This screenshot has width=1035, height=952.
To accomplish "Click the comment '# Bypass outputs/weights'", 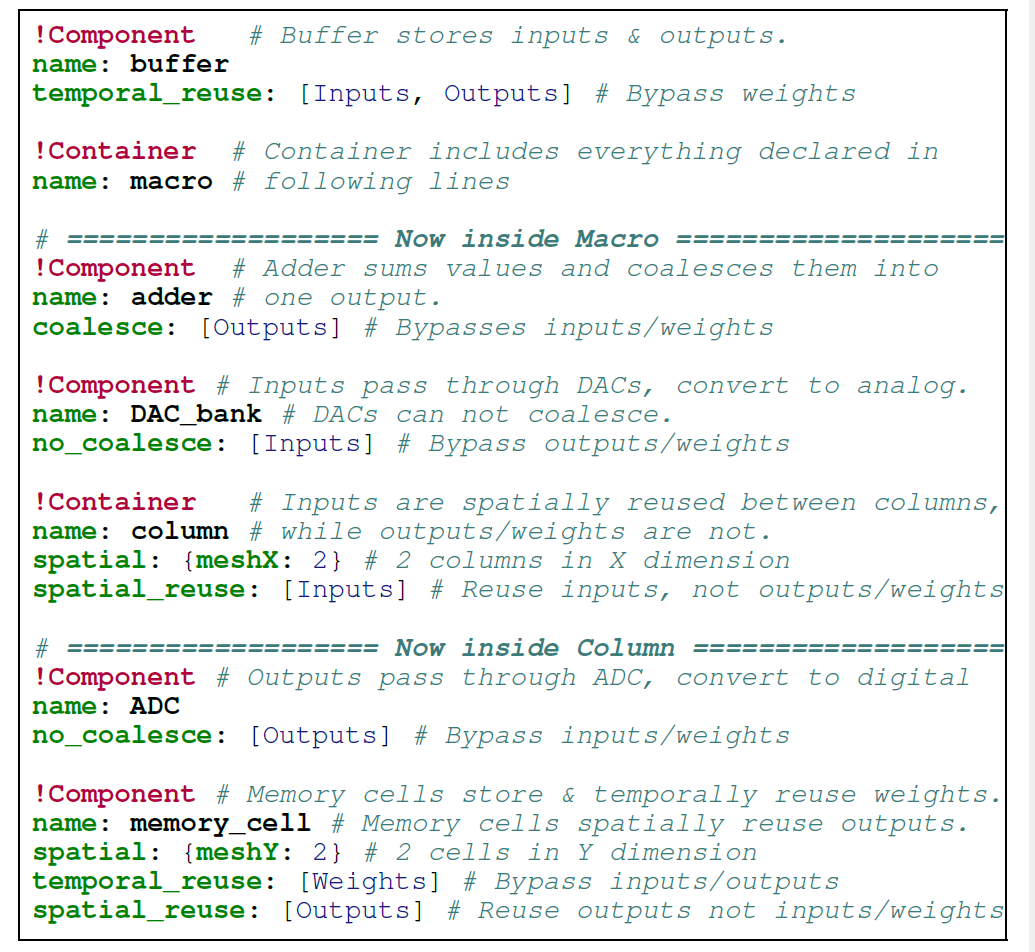I will point(594,444).
